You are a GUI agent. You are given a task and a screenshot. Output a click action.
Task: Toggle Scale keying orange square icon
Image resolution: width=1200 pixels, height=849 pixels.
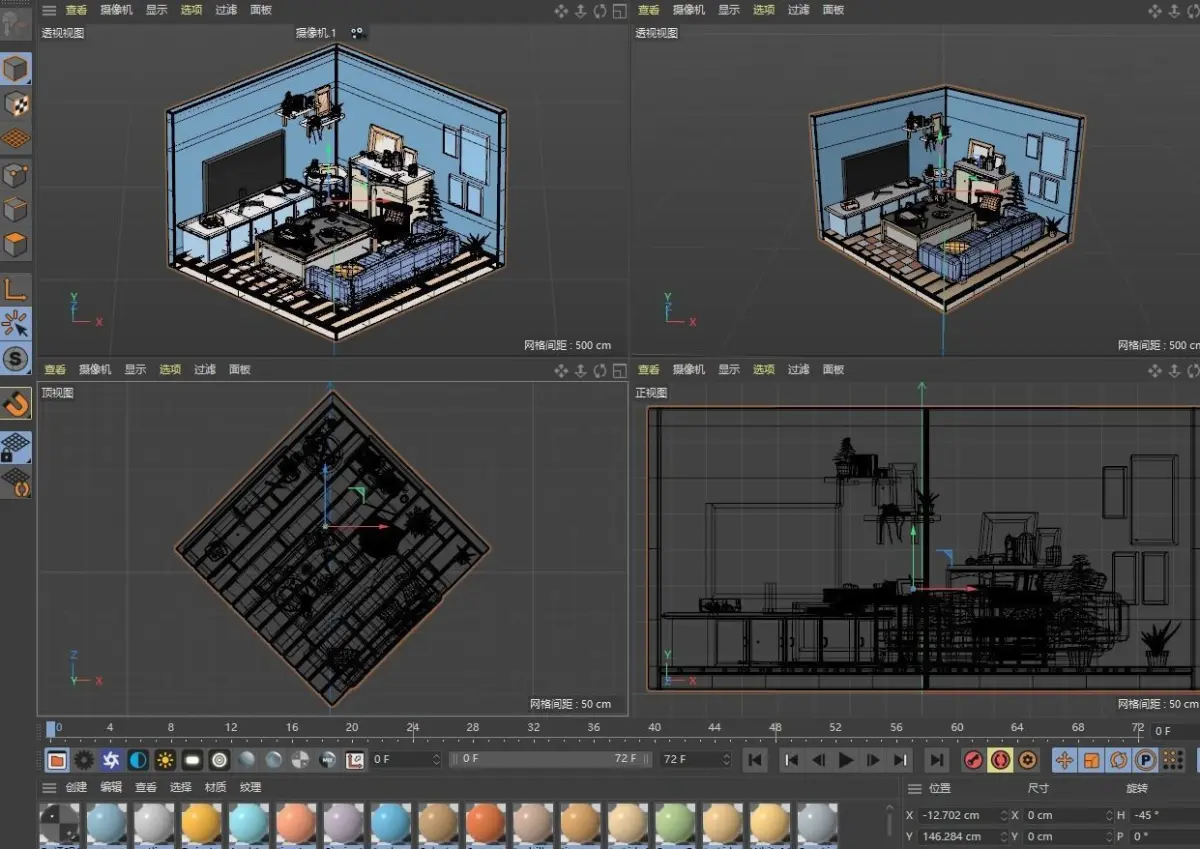[1091, 760]
